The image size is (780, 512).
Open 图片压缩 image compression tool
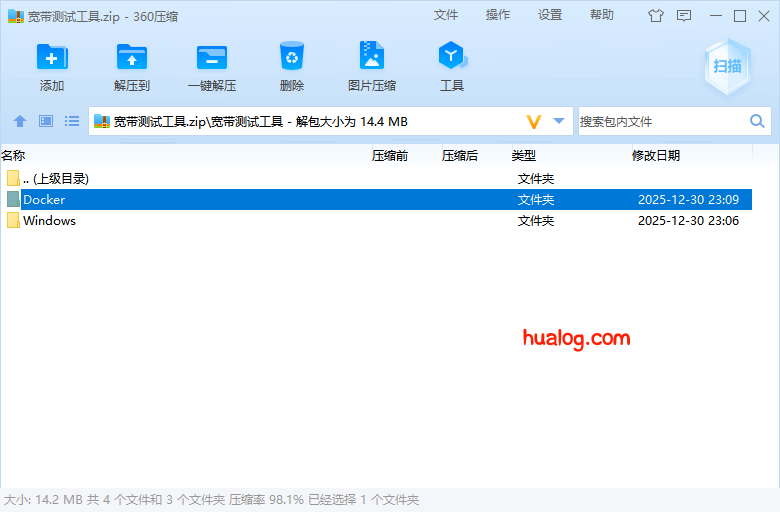point(372,55)
